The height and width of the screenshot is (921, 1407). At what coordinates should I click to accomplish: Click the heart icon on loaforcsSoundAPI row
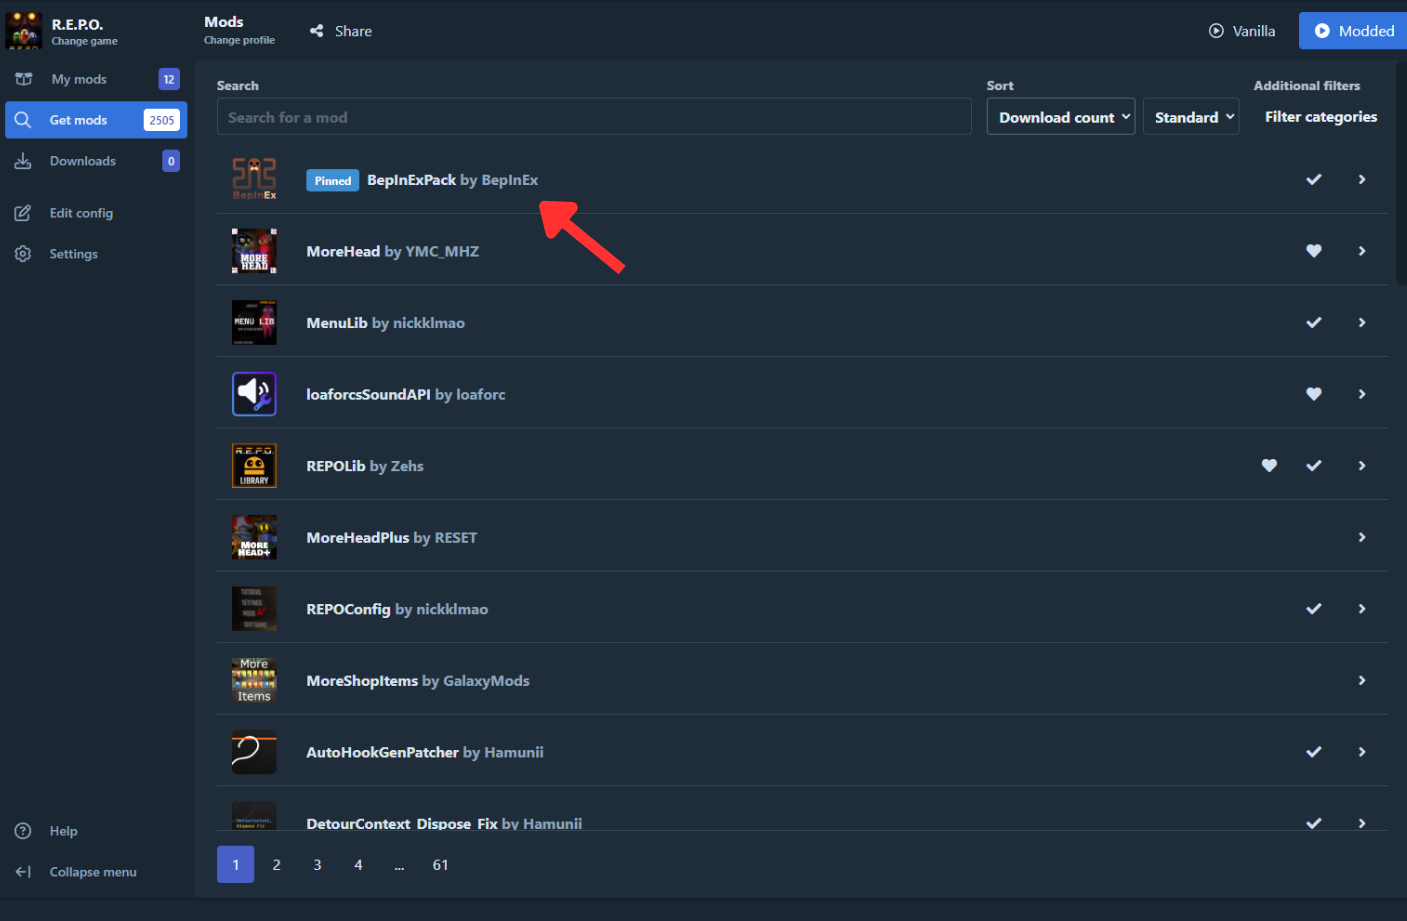(1314, 394)
